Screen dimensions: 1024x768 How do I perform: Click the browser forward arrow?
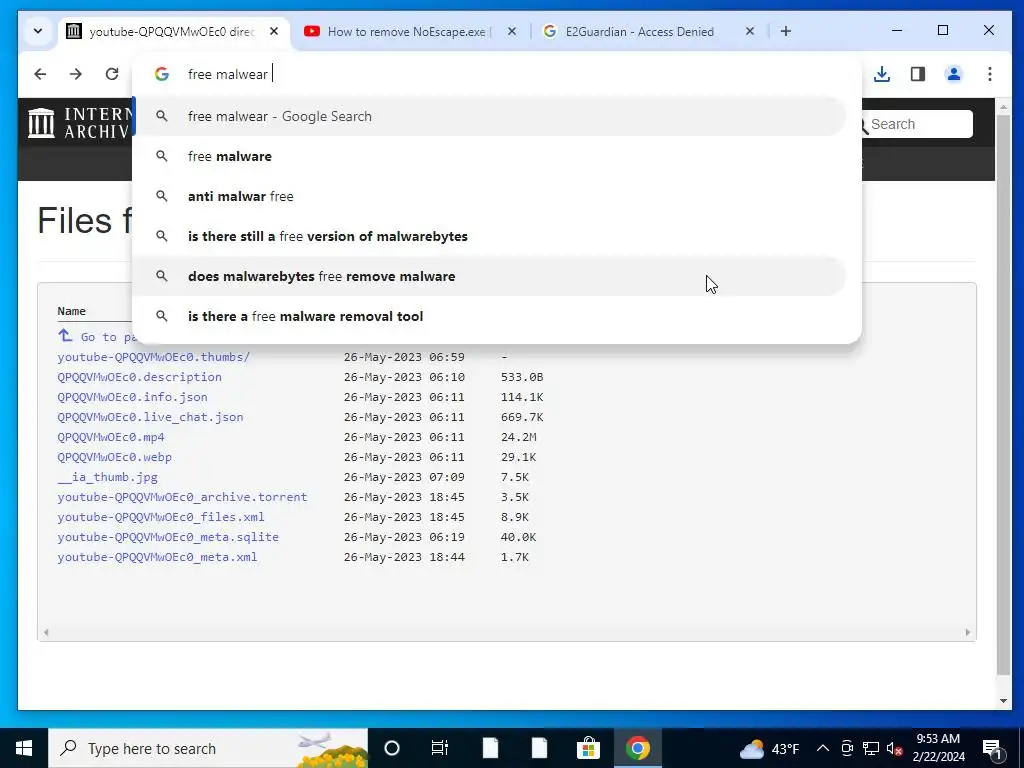[76, 74]
